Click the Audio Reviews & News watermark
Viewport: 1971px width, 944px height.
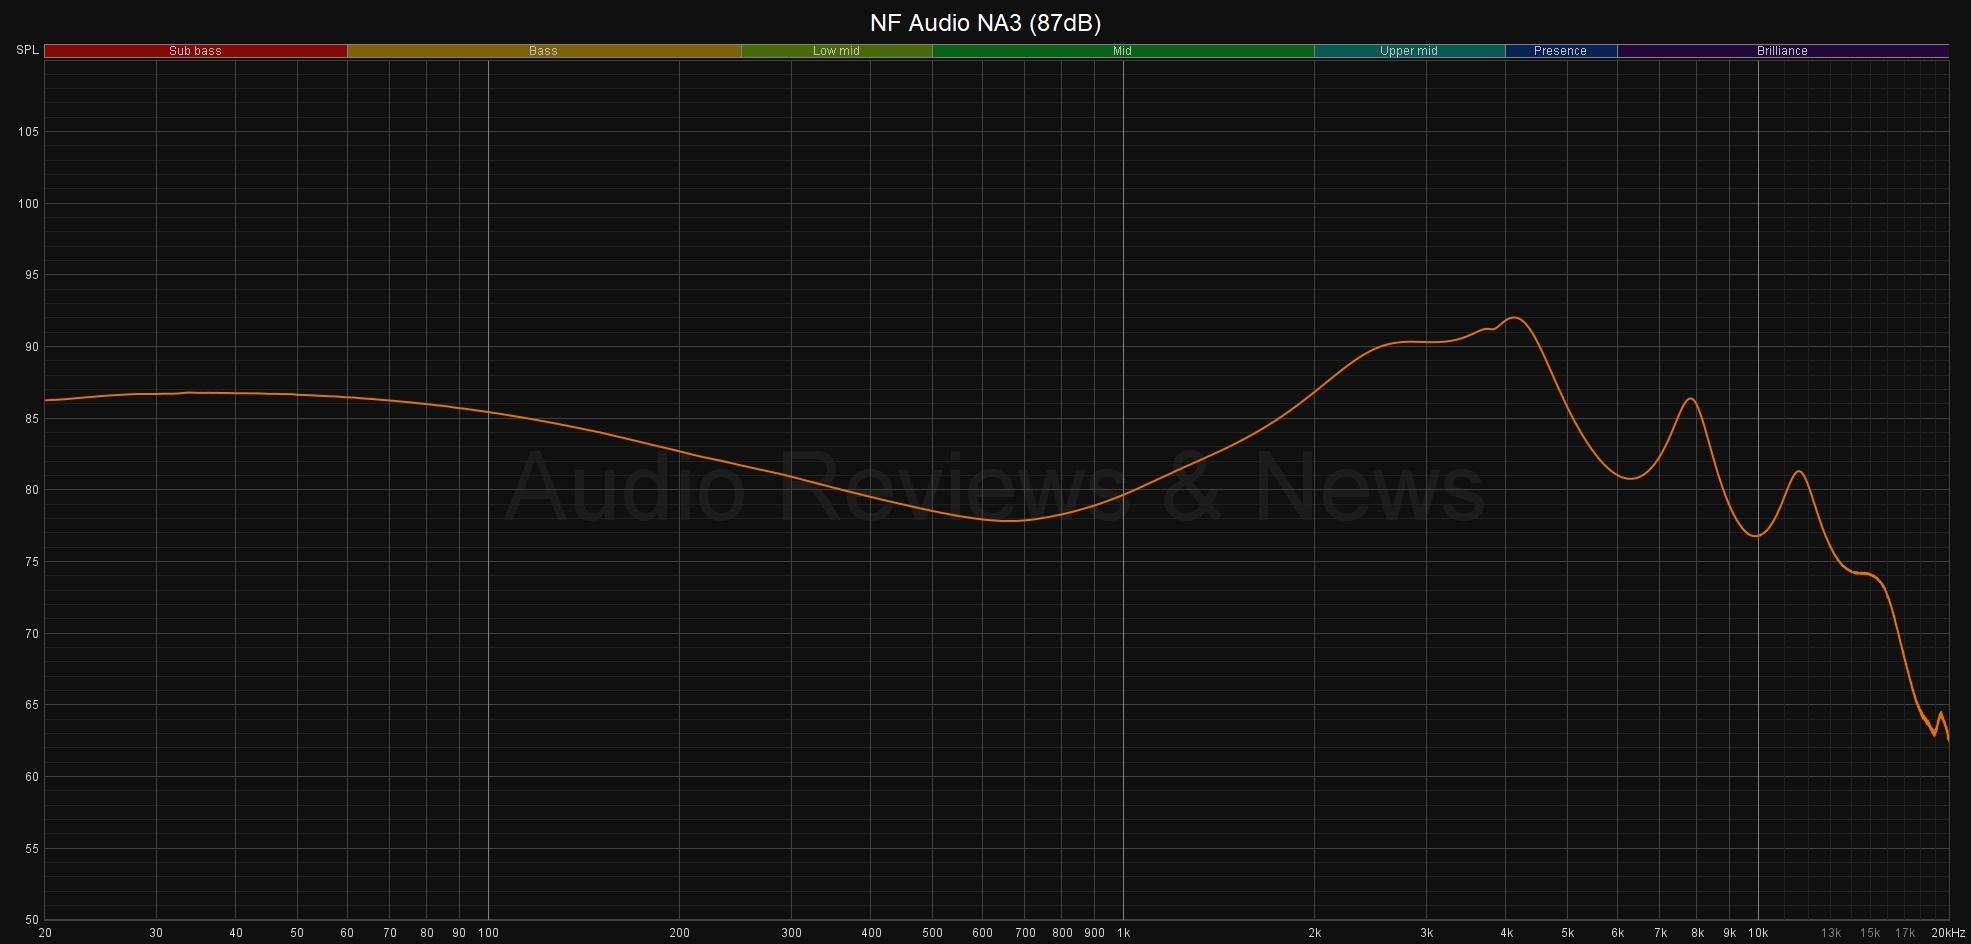(995, 488)
